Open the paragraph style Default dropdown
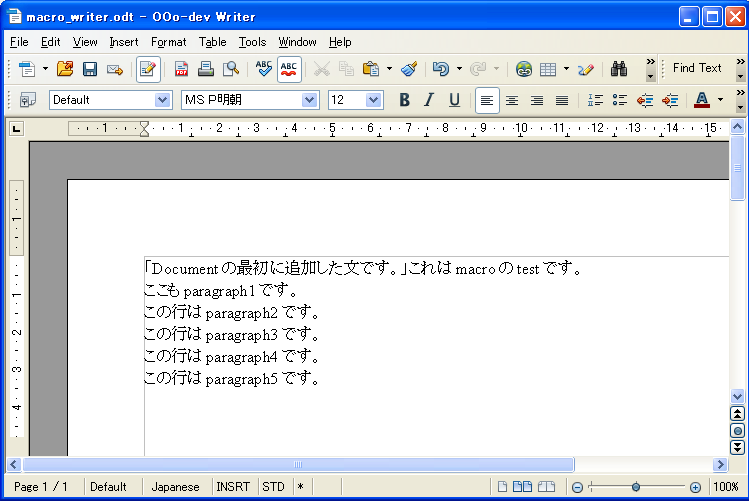Viewport: 749px width, 501px height. (162, 100)
